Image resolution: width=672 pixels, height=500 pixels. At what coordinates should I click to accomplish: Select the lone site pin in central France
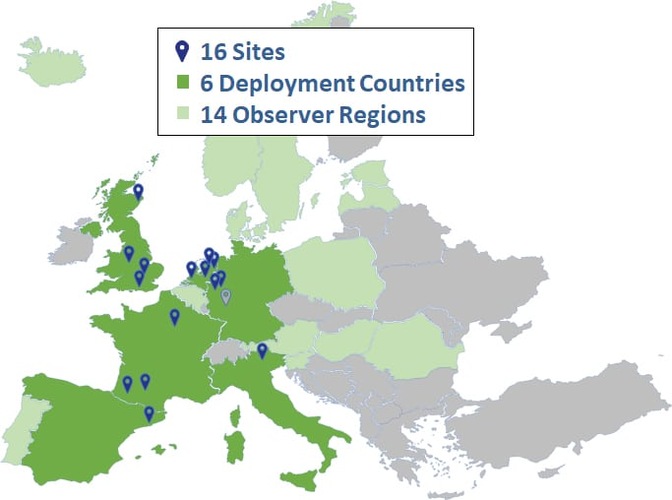(x=175, y=316)
